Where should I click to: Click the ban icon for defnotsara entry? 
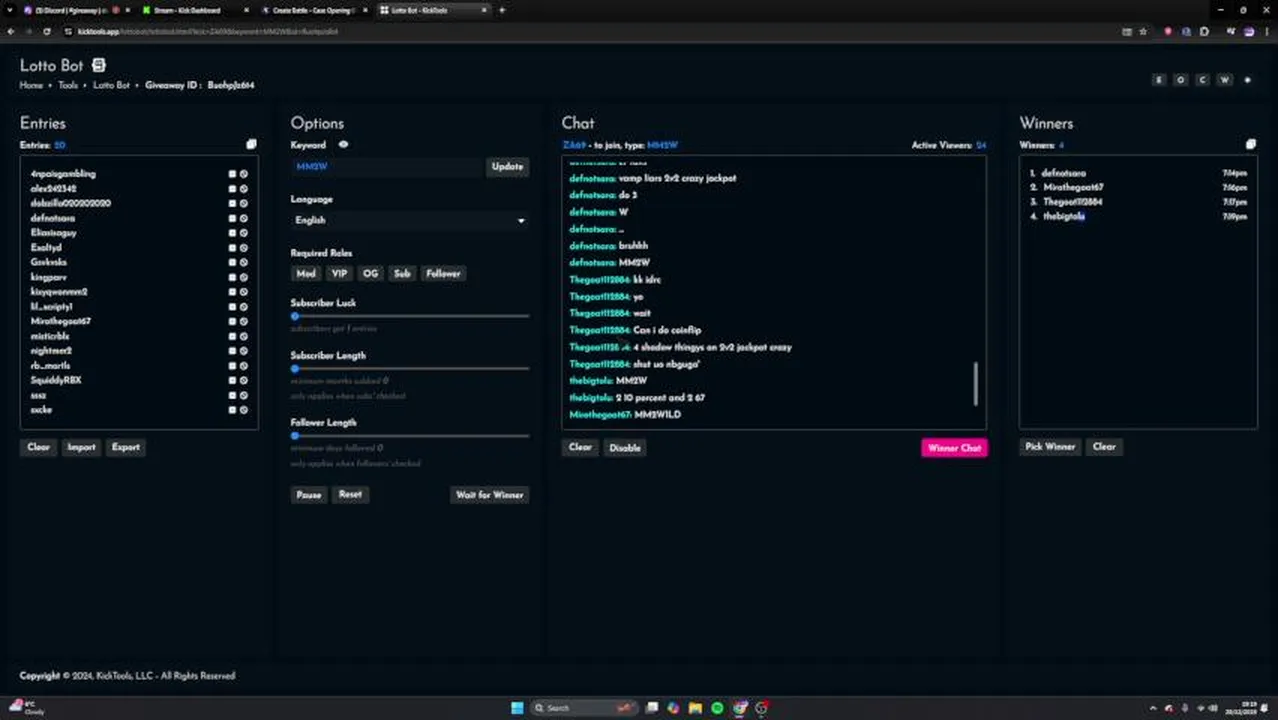[x=243, y=218]
